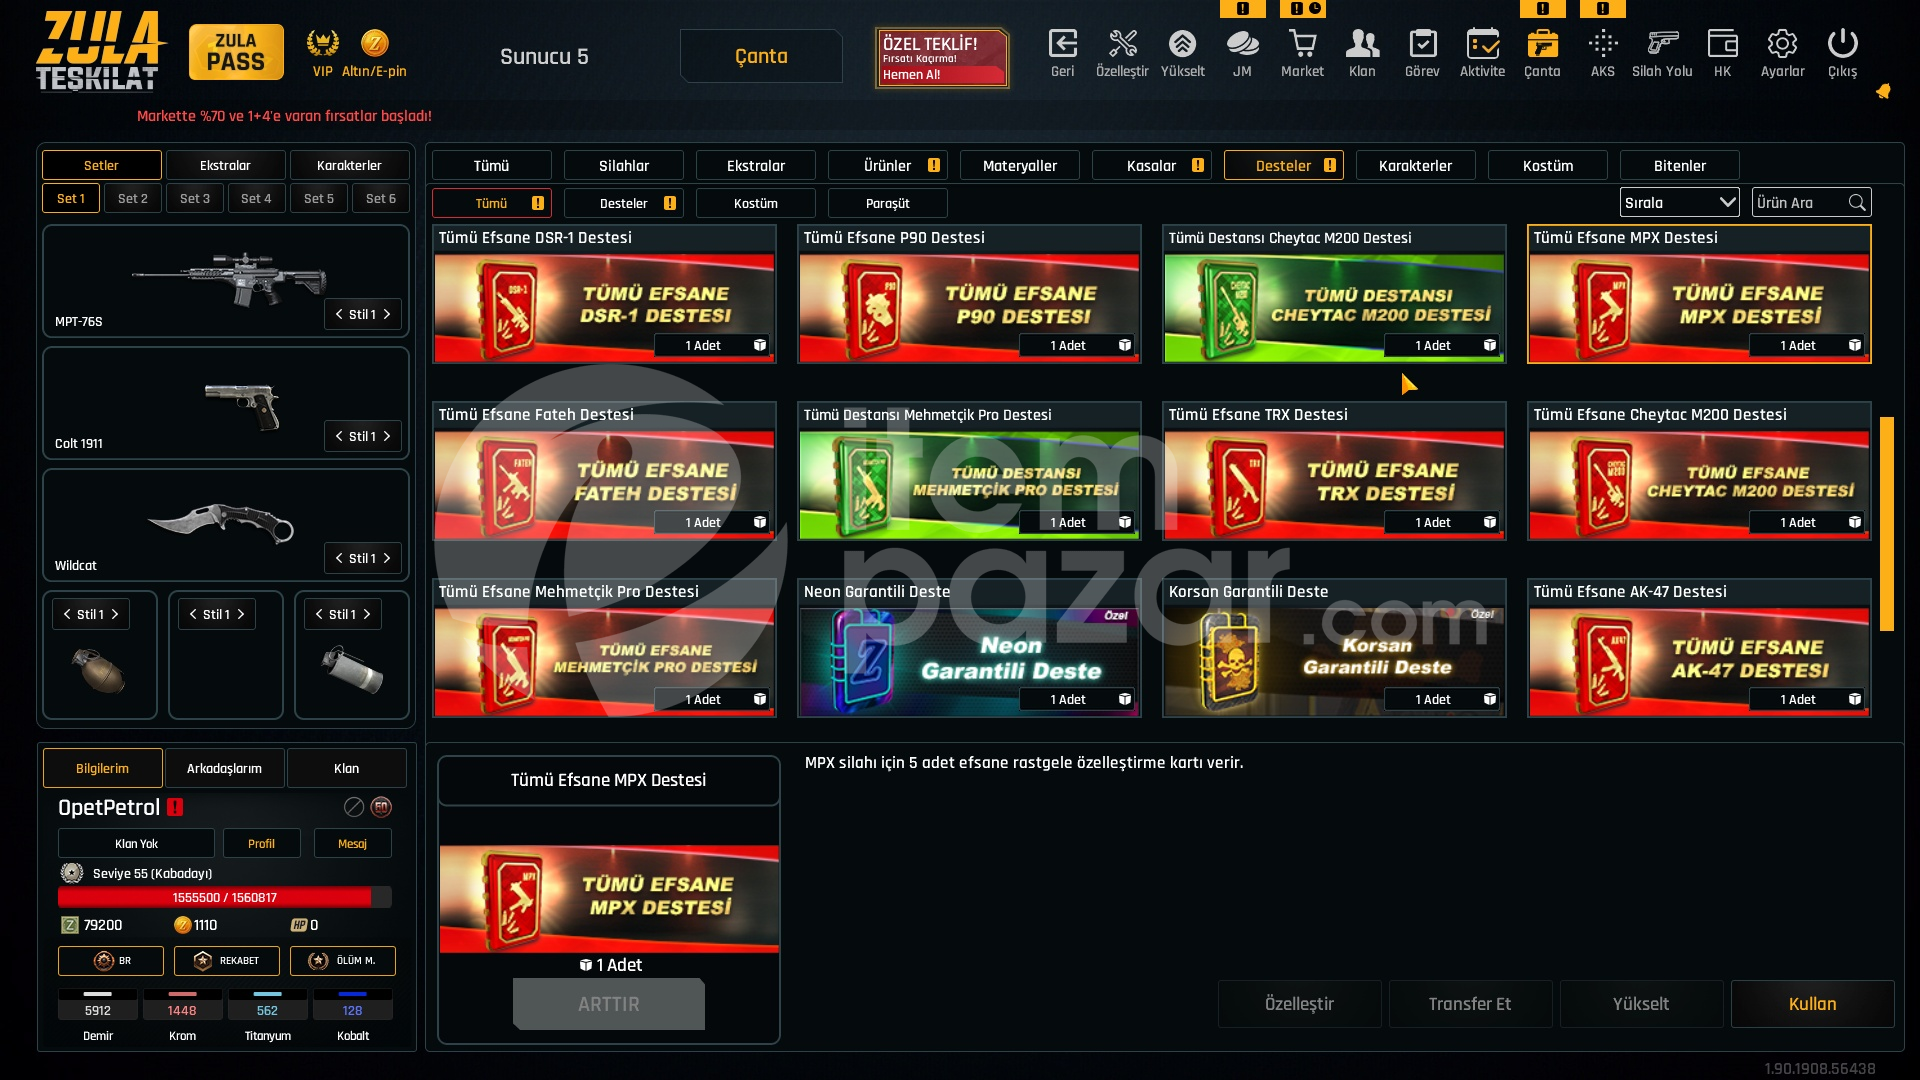The width and height of the screenshot is (1920, 1080).
Task: Open the HK wallet icon
Action: (x=1722, y=44)
